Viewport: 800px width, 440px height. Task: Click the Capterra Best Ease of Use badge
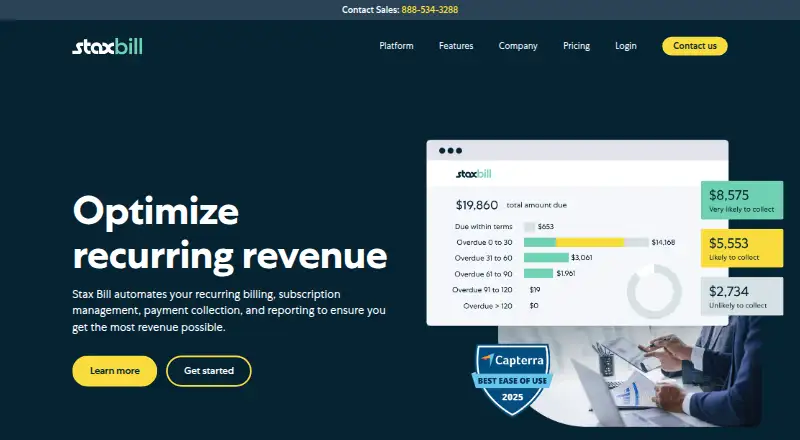pyautogui.click(x=512, y=379)
